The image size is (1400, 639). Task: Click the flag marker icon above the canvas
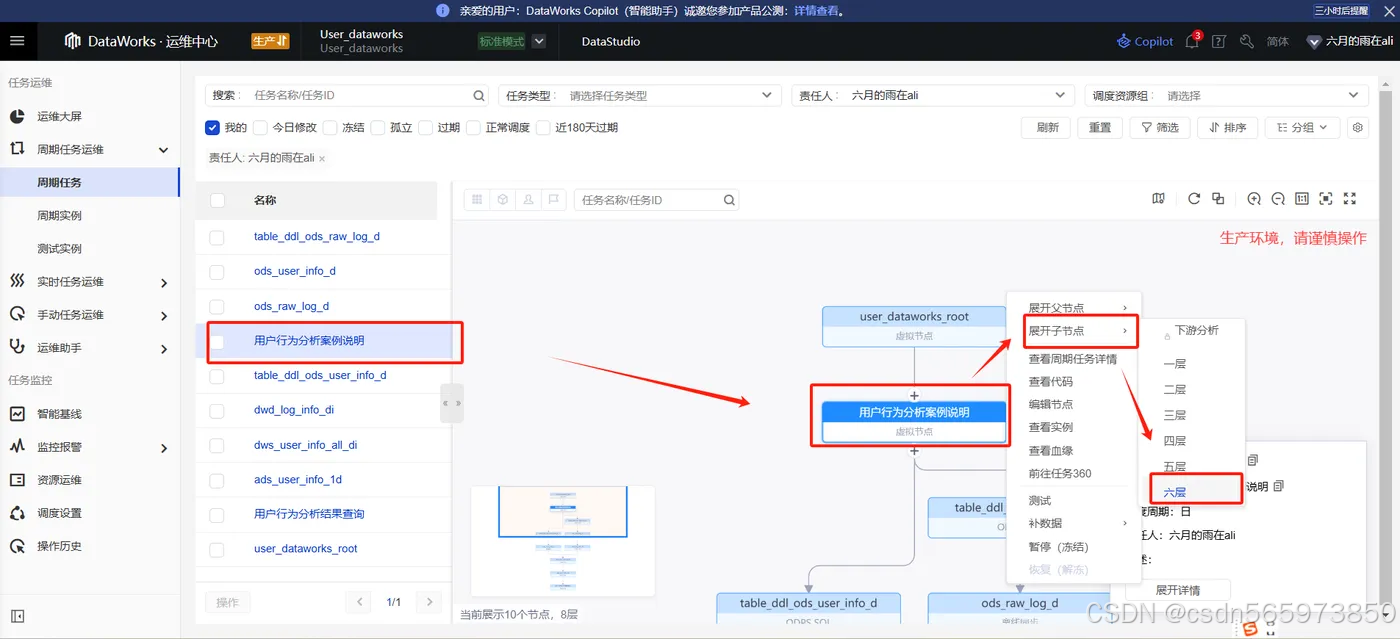pos(552,199)
